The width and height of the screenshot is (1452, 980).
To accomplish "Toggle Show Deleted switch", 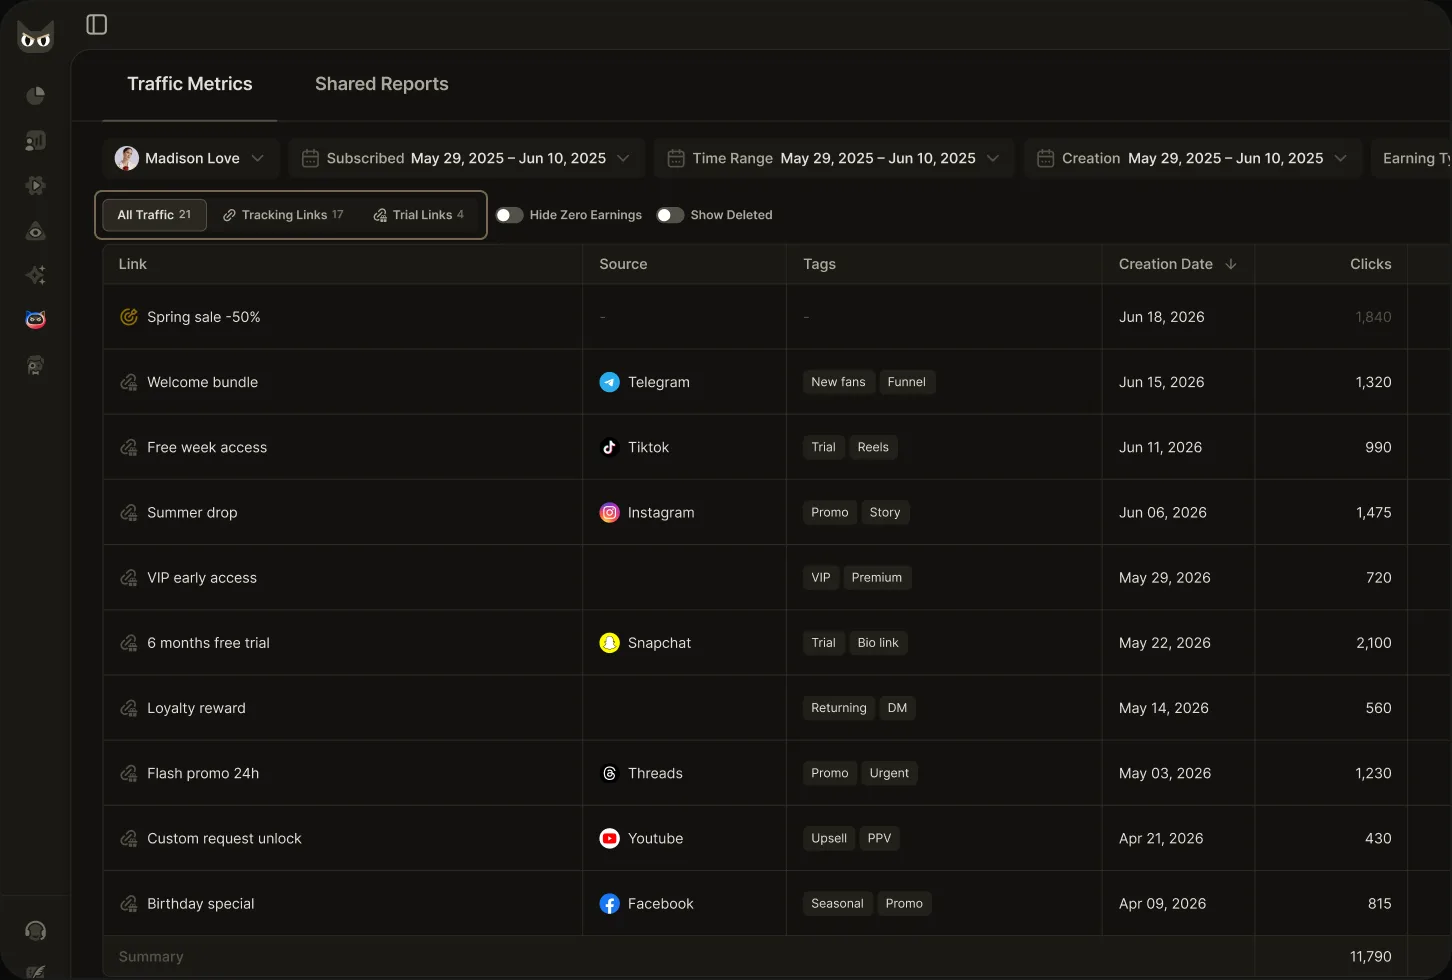I will 670,215.
